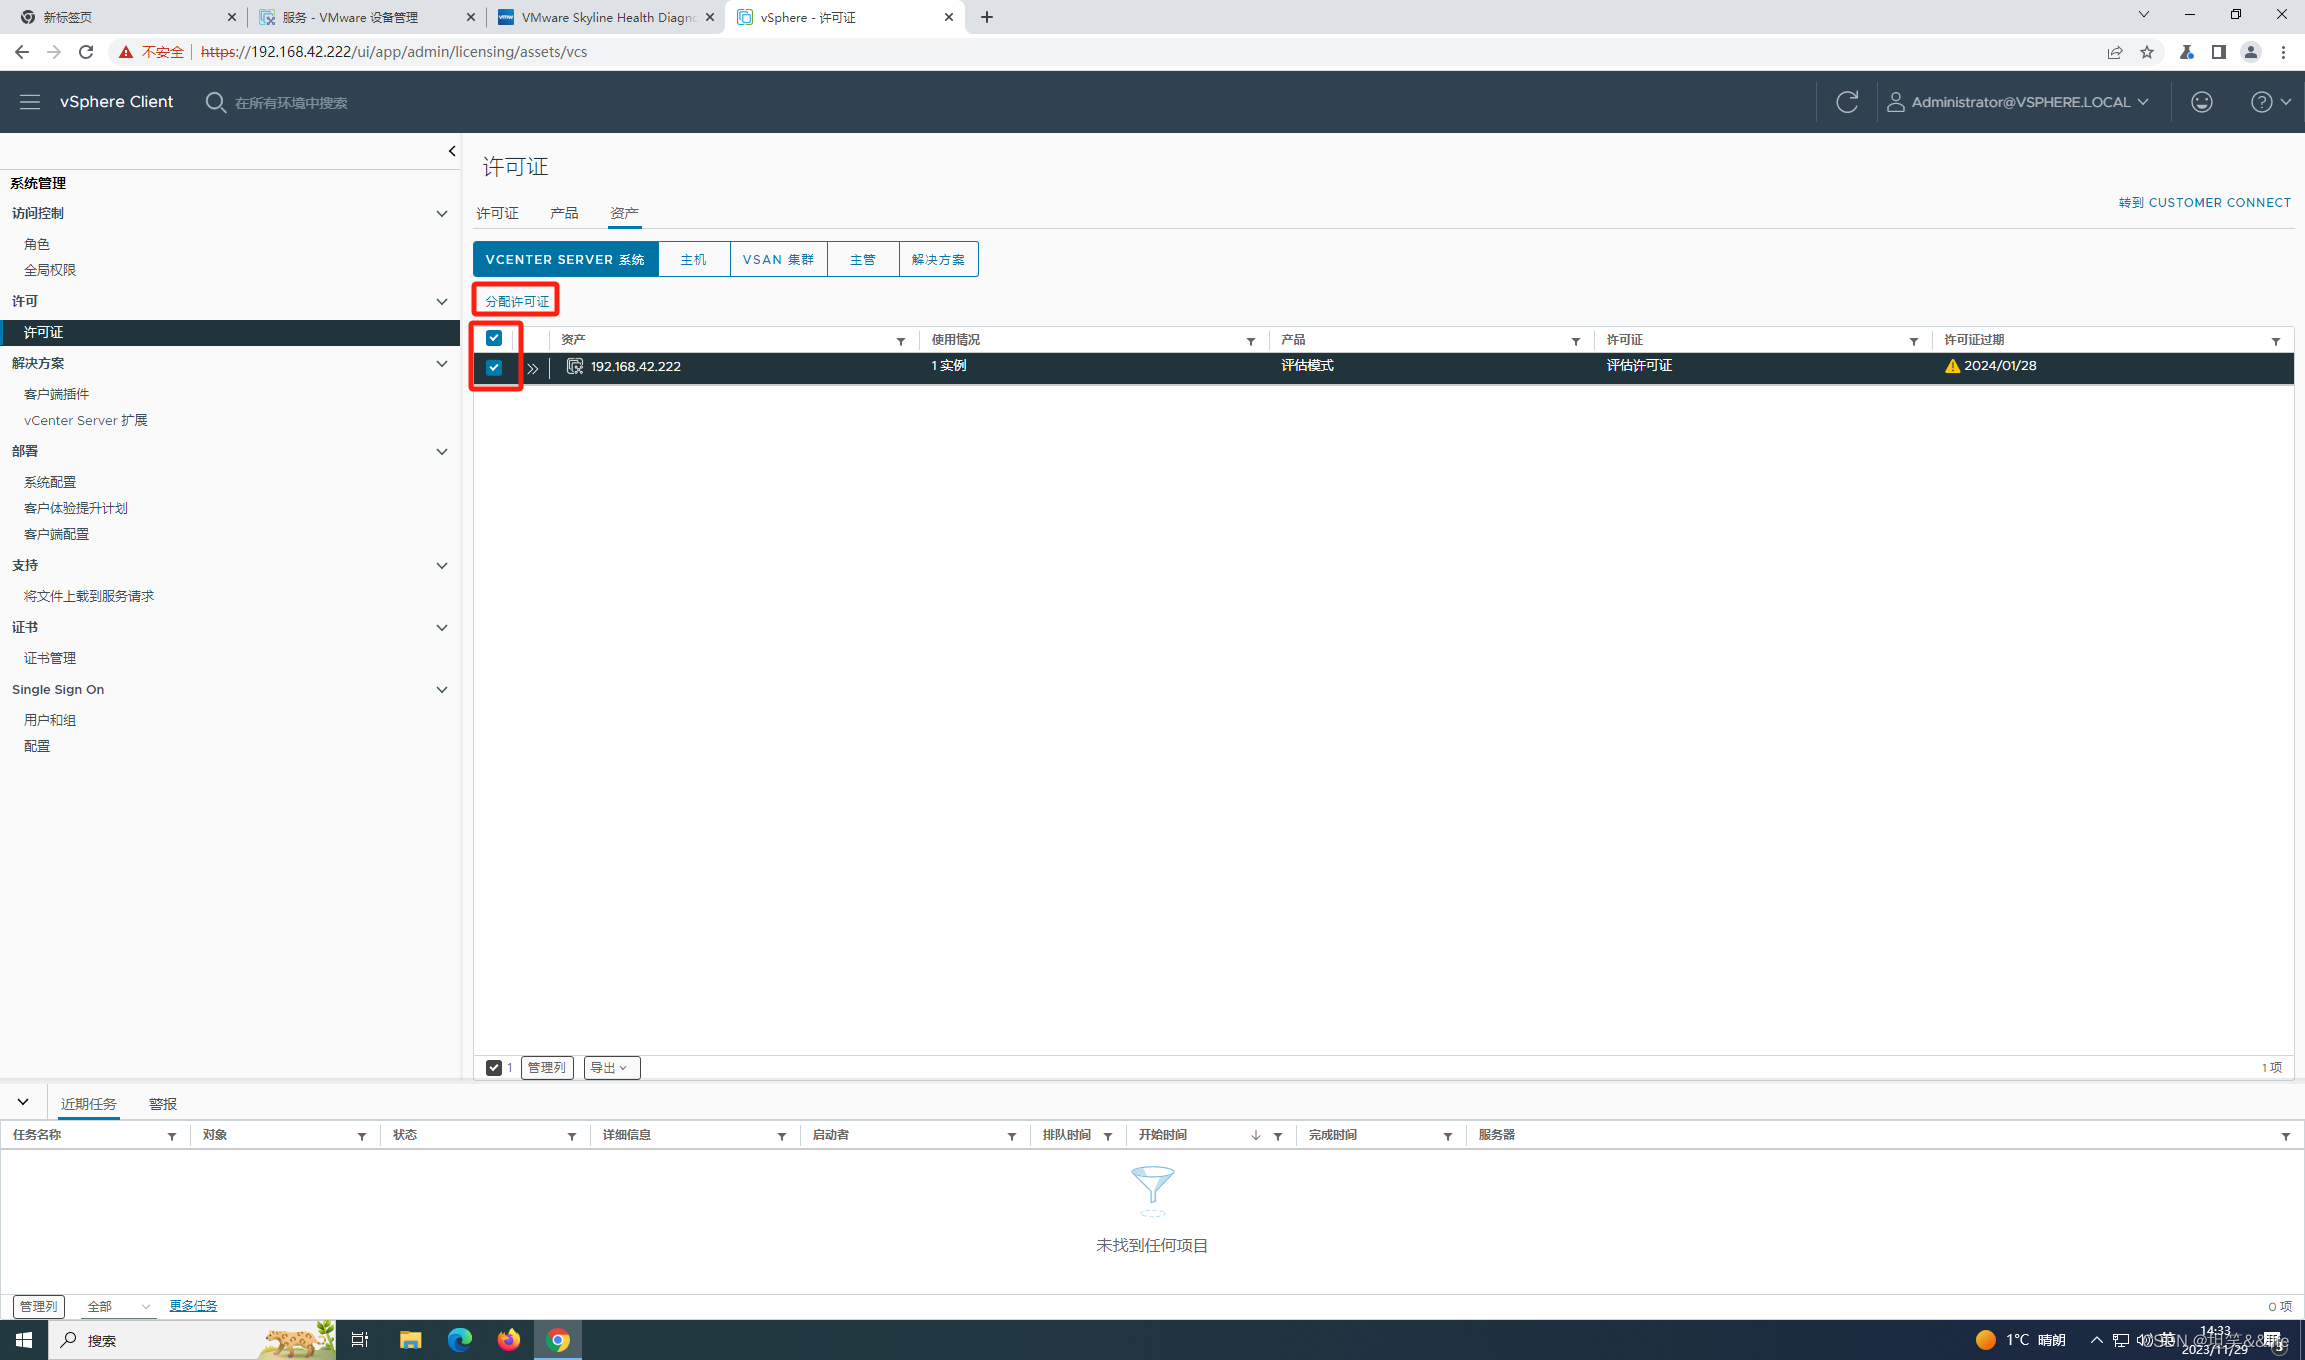Open the feedback smiley face icon
Image resolution: width=2305 pixels, height=1360 pixels.
[x=2202, y=102]
